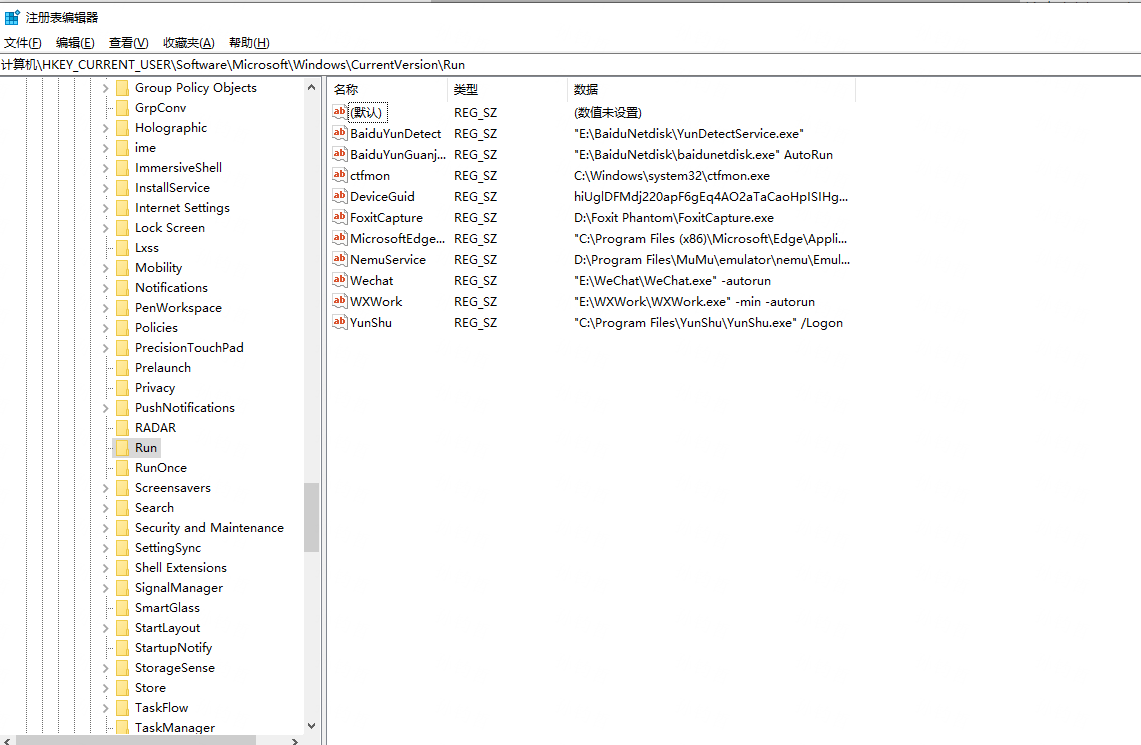Click the registry path address bar
The width and height of the screenshot is (1141, 745).
[x=570, y=65]
